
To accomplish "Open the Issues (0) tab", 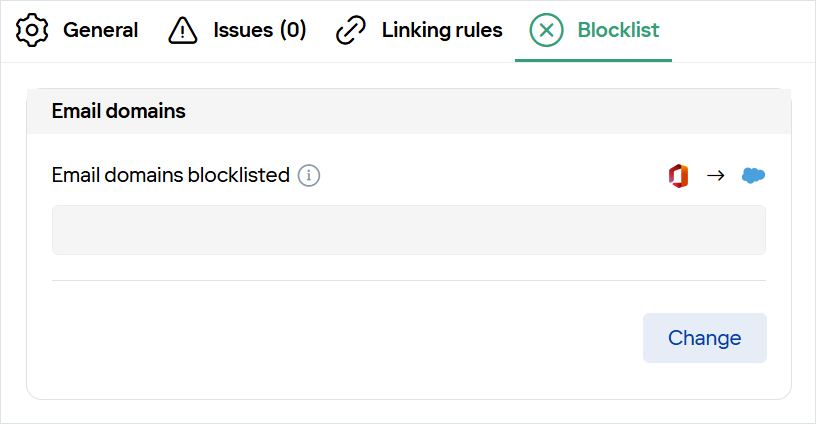I will (x=260, y=30).
